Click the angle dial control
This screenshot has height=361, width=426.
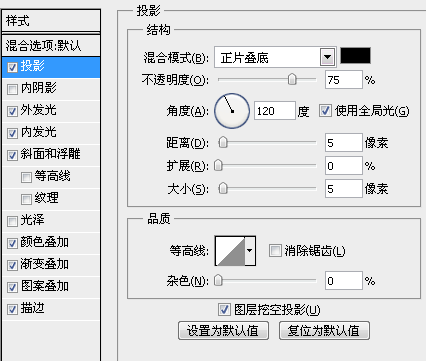[x=232, y=111]
